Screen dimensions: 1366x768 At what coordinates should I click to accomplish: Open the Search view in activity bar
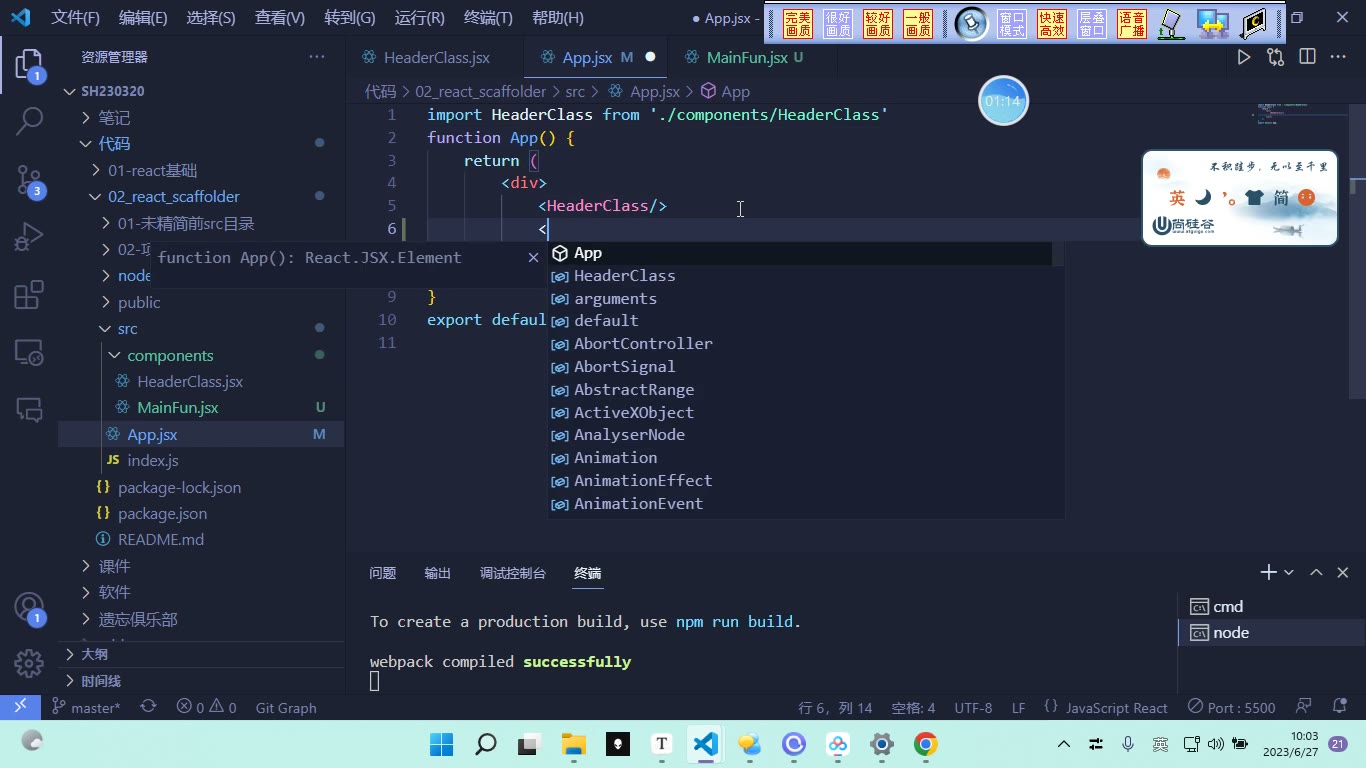click(x=29, y=121)
